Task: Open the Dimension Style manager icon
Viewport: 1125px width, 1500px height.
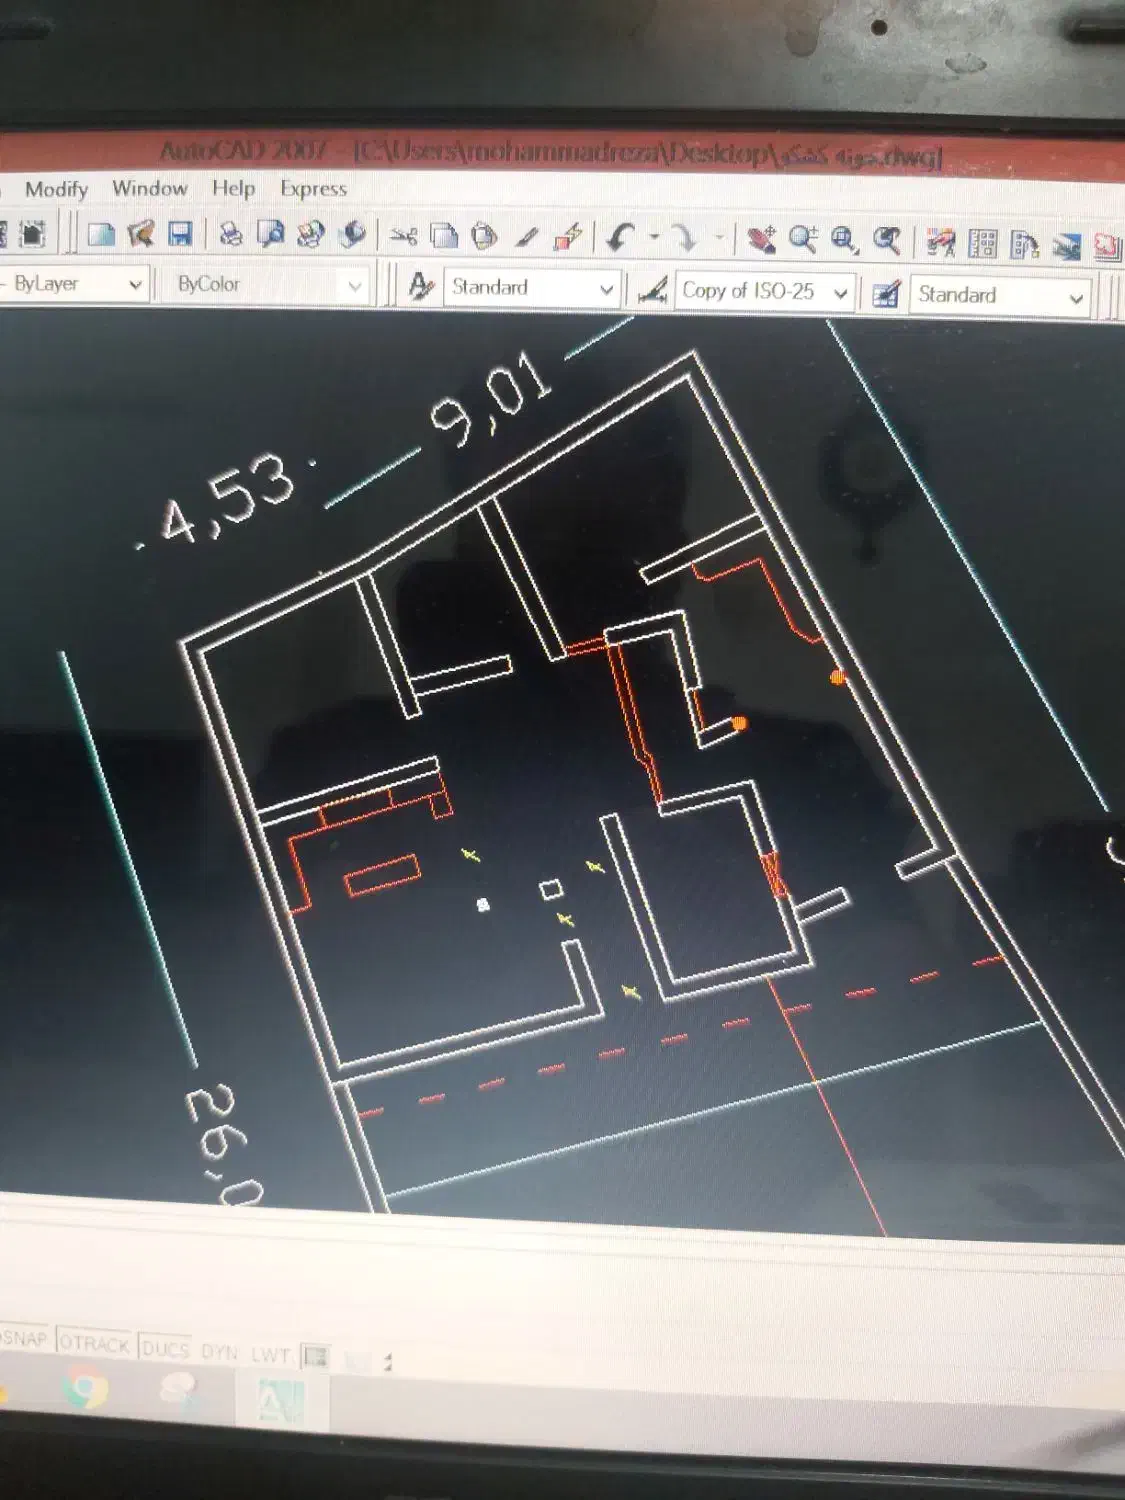Action: coord(653,291)
